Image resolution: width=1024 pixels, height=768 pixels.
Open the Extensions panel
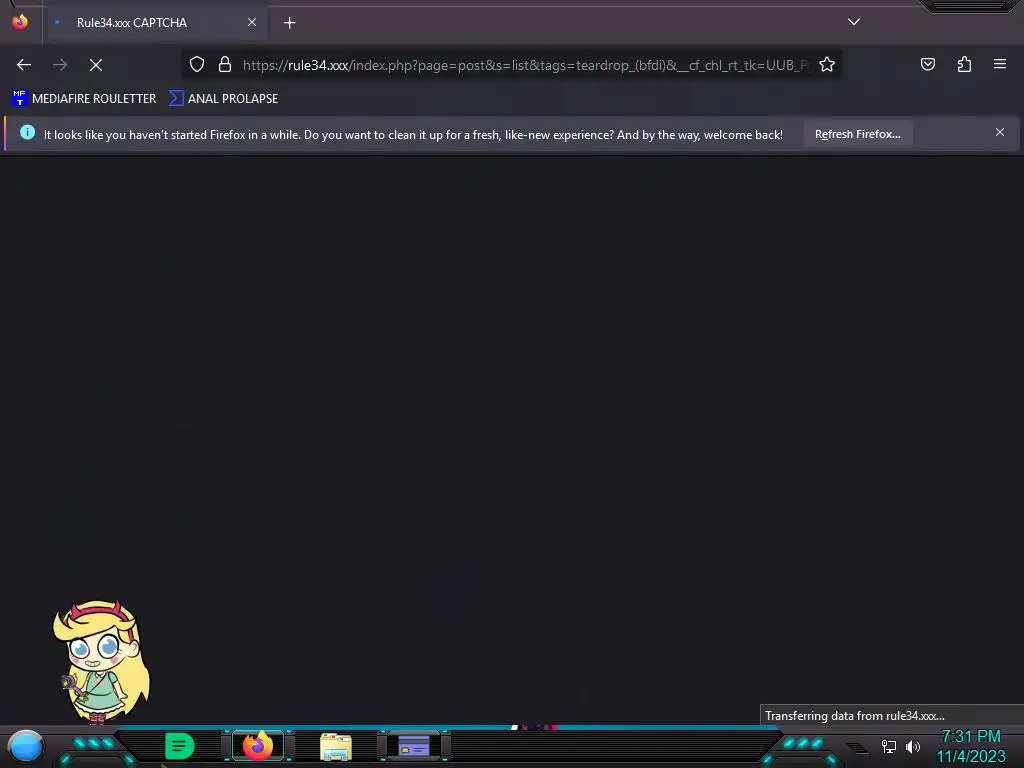[964, 64]
